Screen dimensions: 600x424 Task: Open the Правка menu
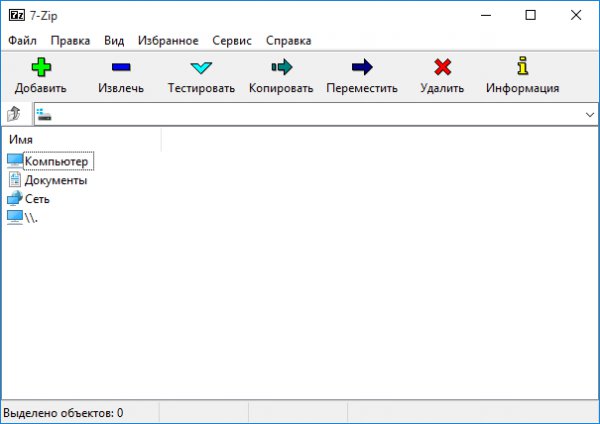coord(70,41)
